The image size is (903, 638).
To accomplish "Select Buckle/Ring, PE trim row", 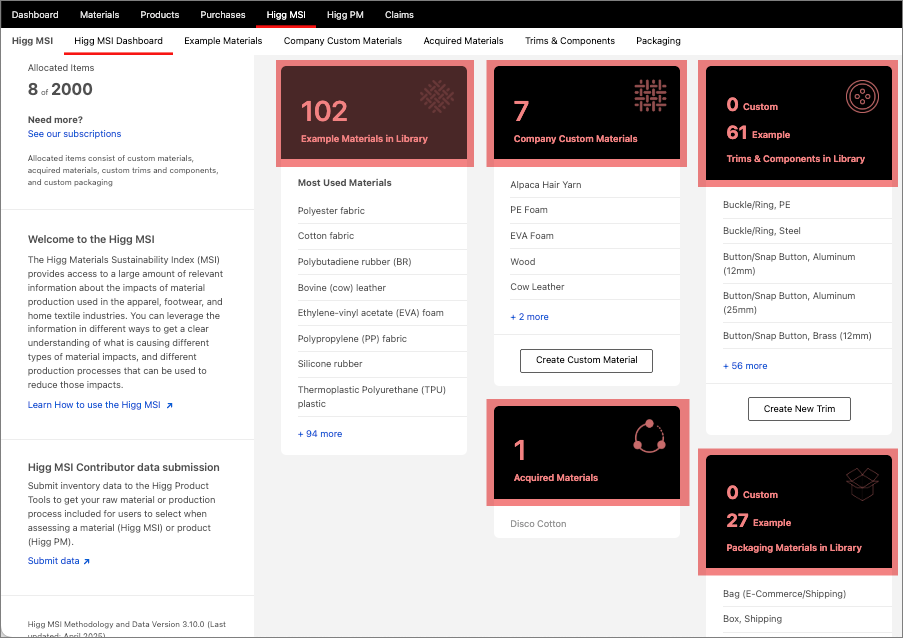I will (807, 205).
